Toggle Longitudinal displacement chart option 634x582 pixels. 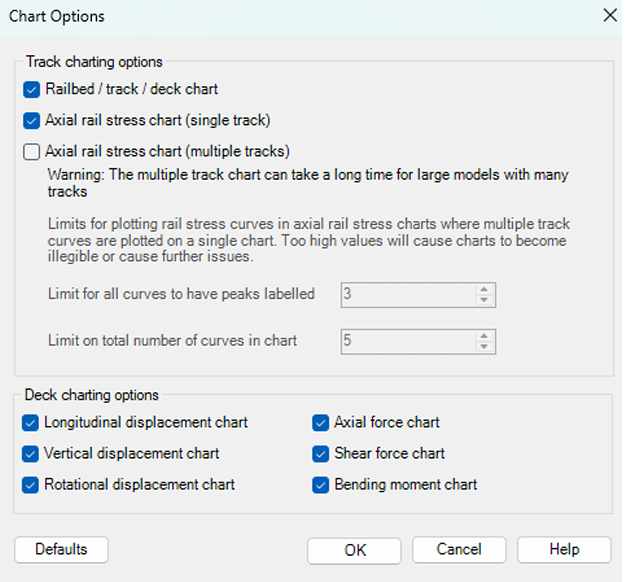[x=31, y=422]
